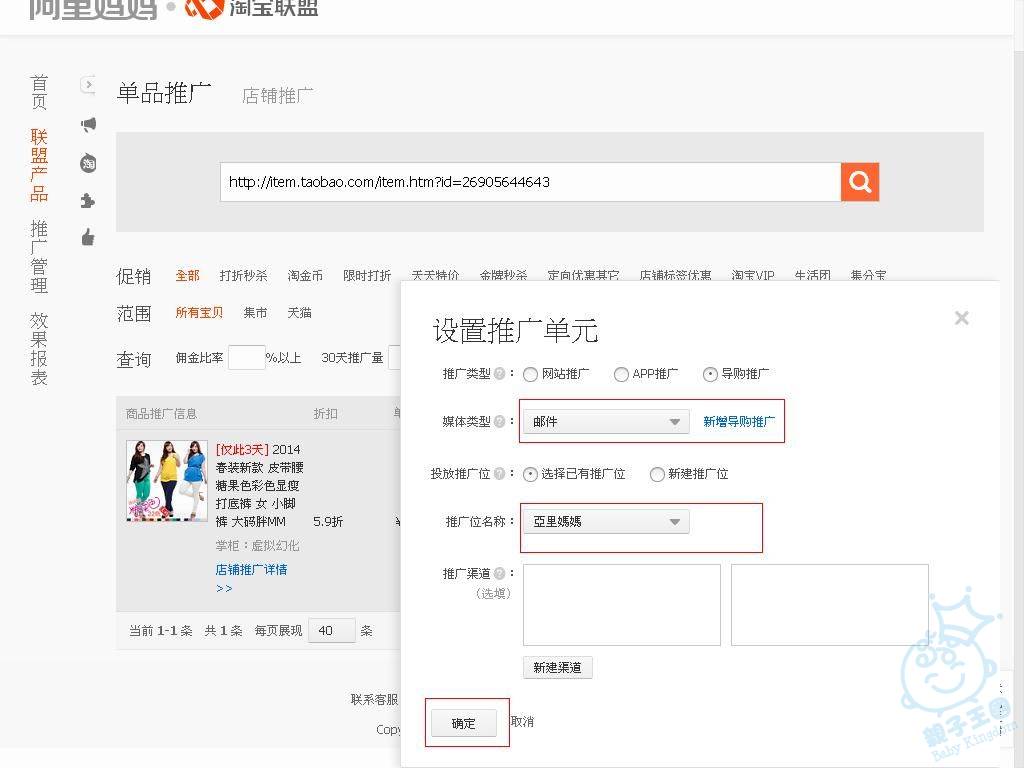Filter promotions by 全部
The width and height of the screenshot is (1024, 768).
click(x=187, y=276)
